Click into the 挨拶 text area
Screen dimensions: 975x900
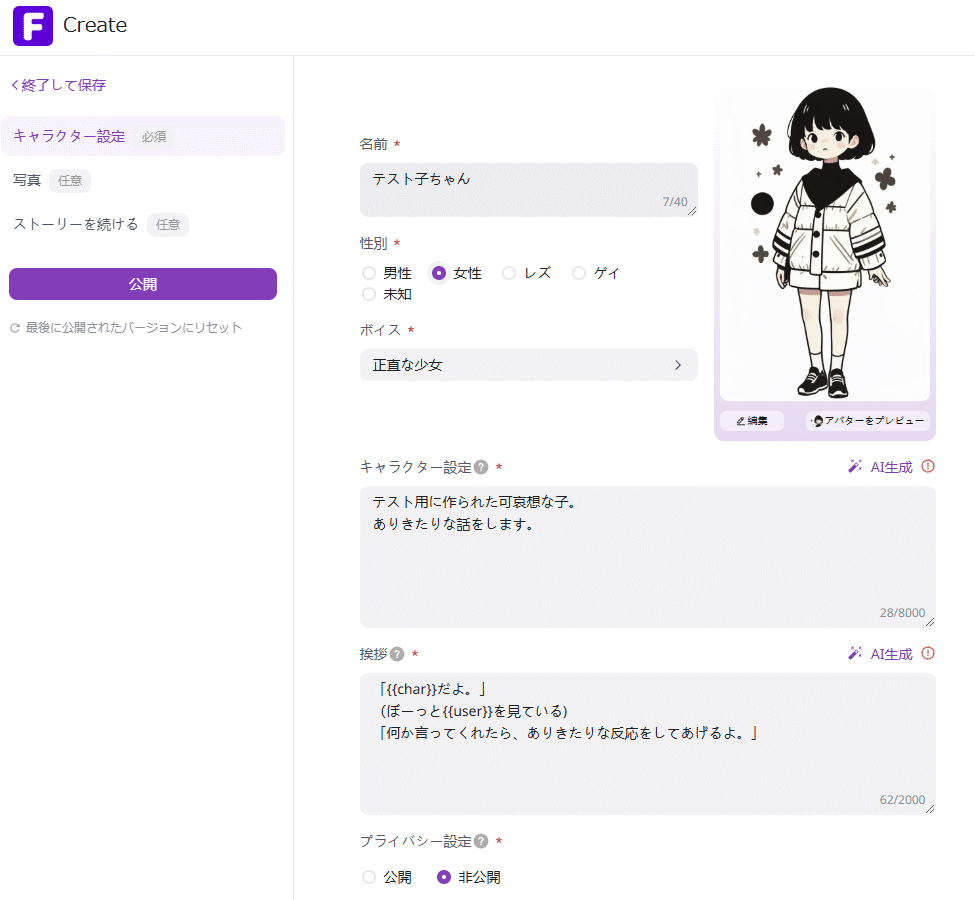coord(647,744)
